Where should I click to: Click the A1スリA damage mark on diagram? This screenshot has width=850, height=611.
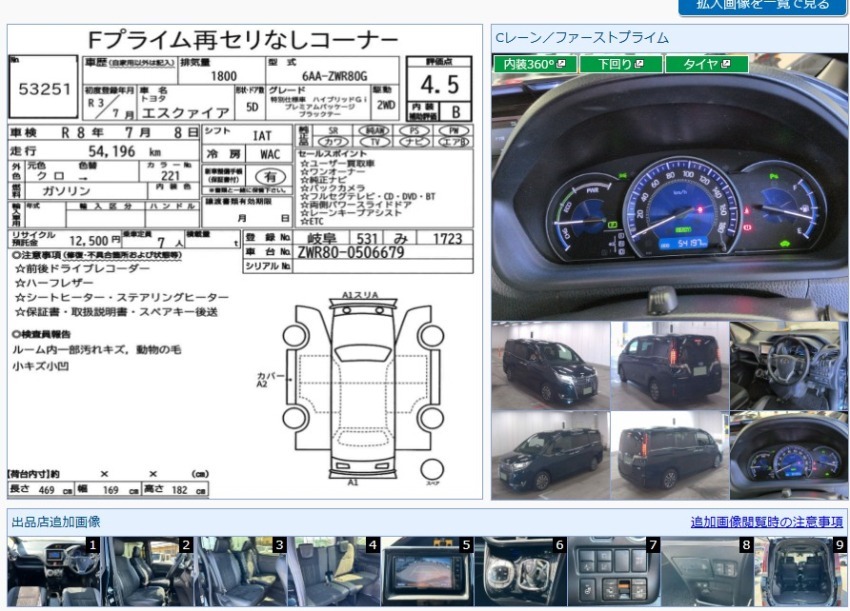pos(360,295)
